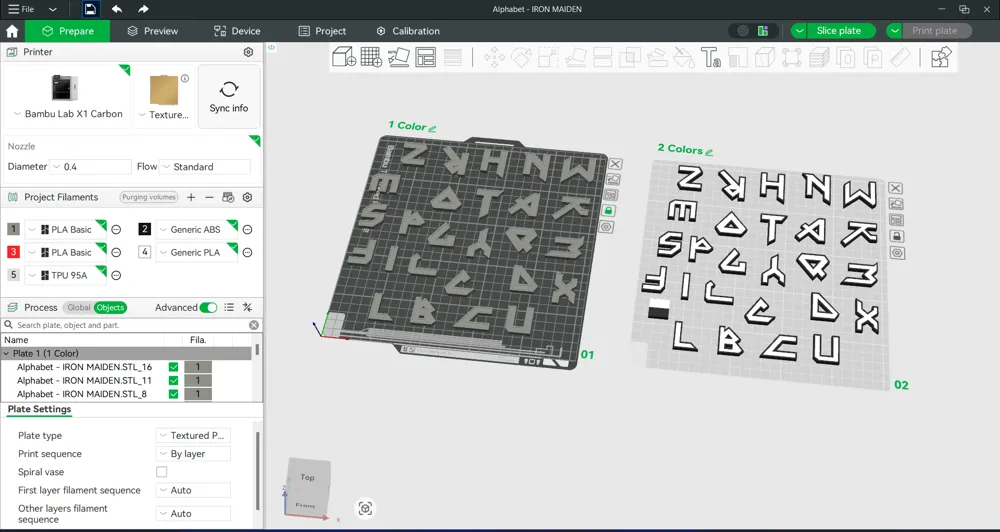Click the Variable layer height icon
This screenshot has width=1000, height=532.
pyautogui.click(x=453, y=57)
